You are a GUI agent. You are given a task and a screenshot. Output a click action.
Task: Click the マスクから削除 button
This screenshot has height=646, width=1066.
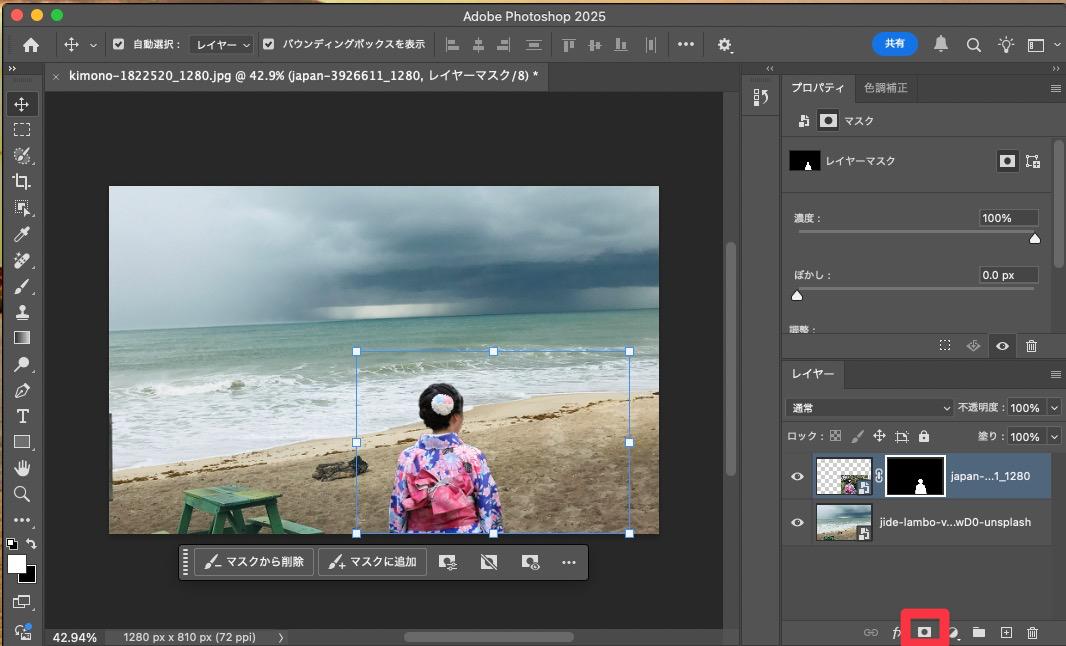point(254,562)
